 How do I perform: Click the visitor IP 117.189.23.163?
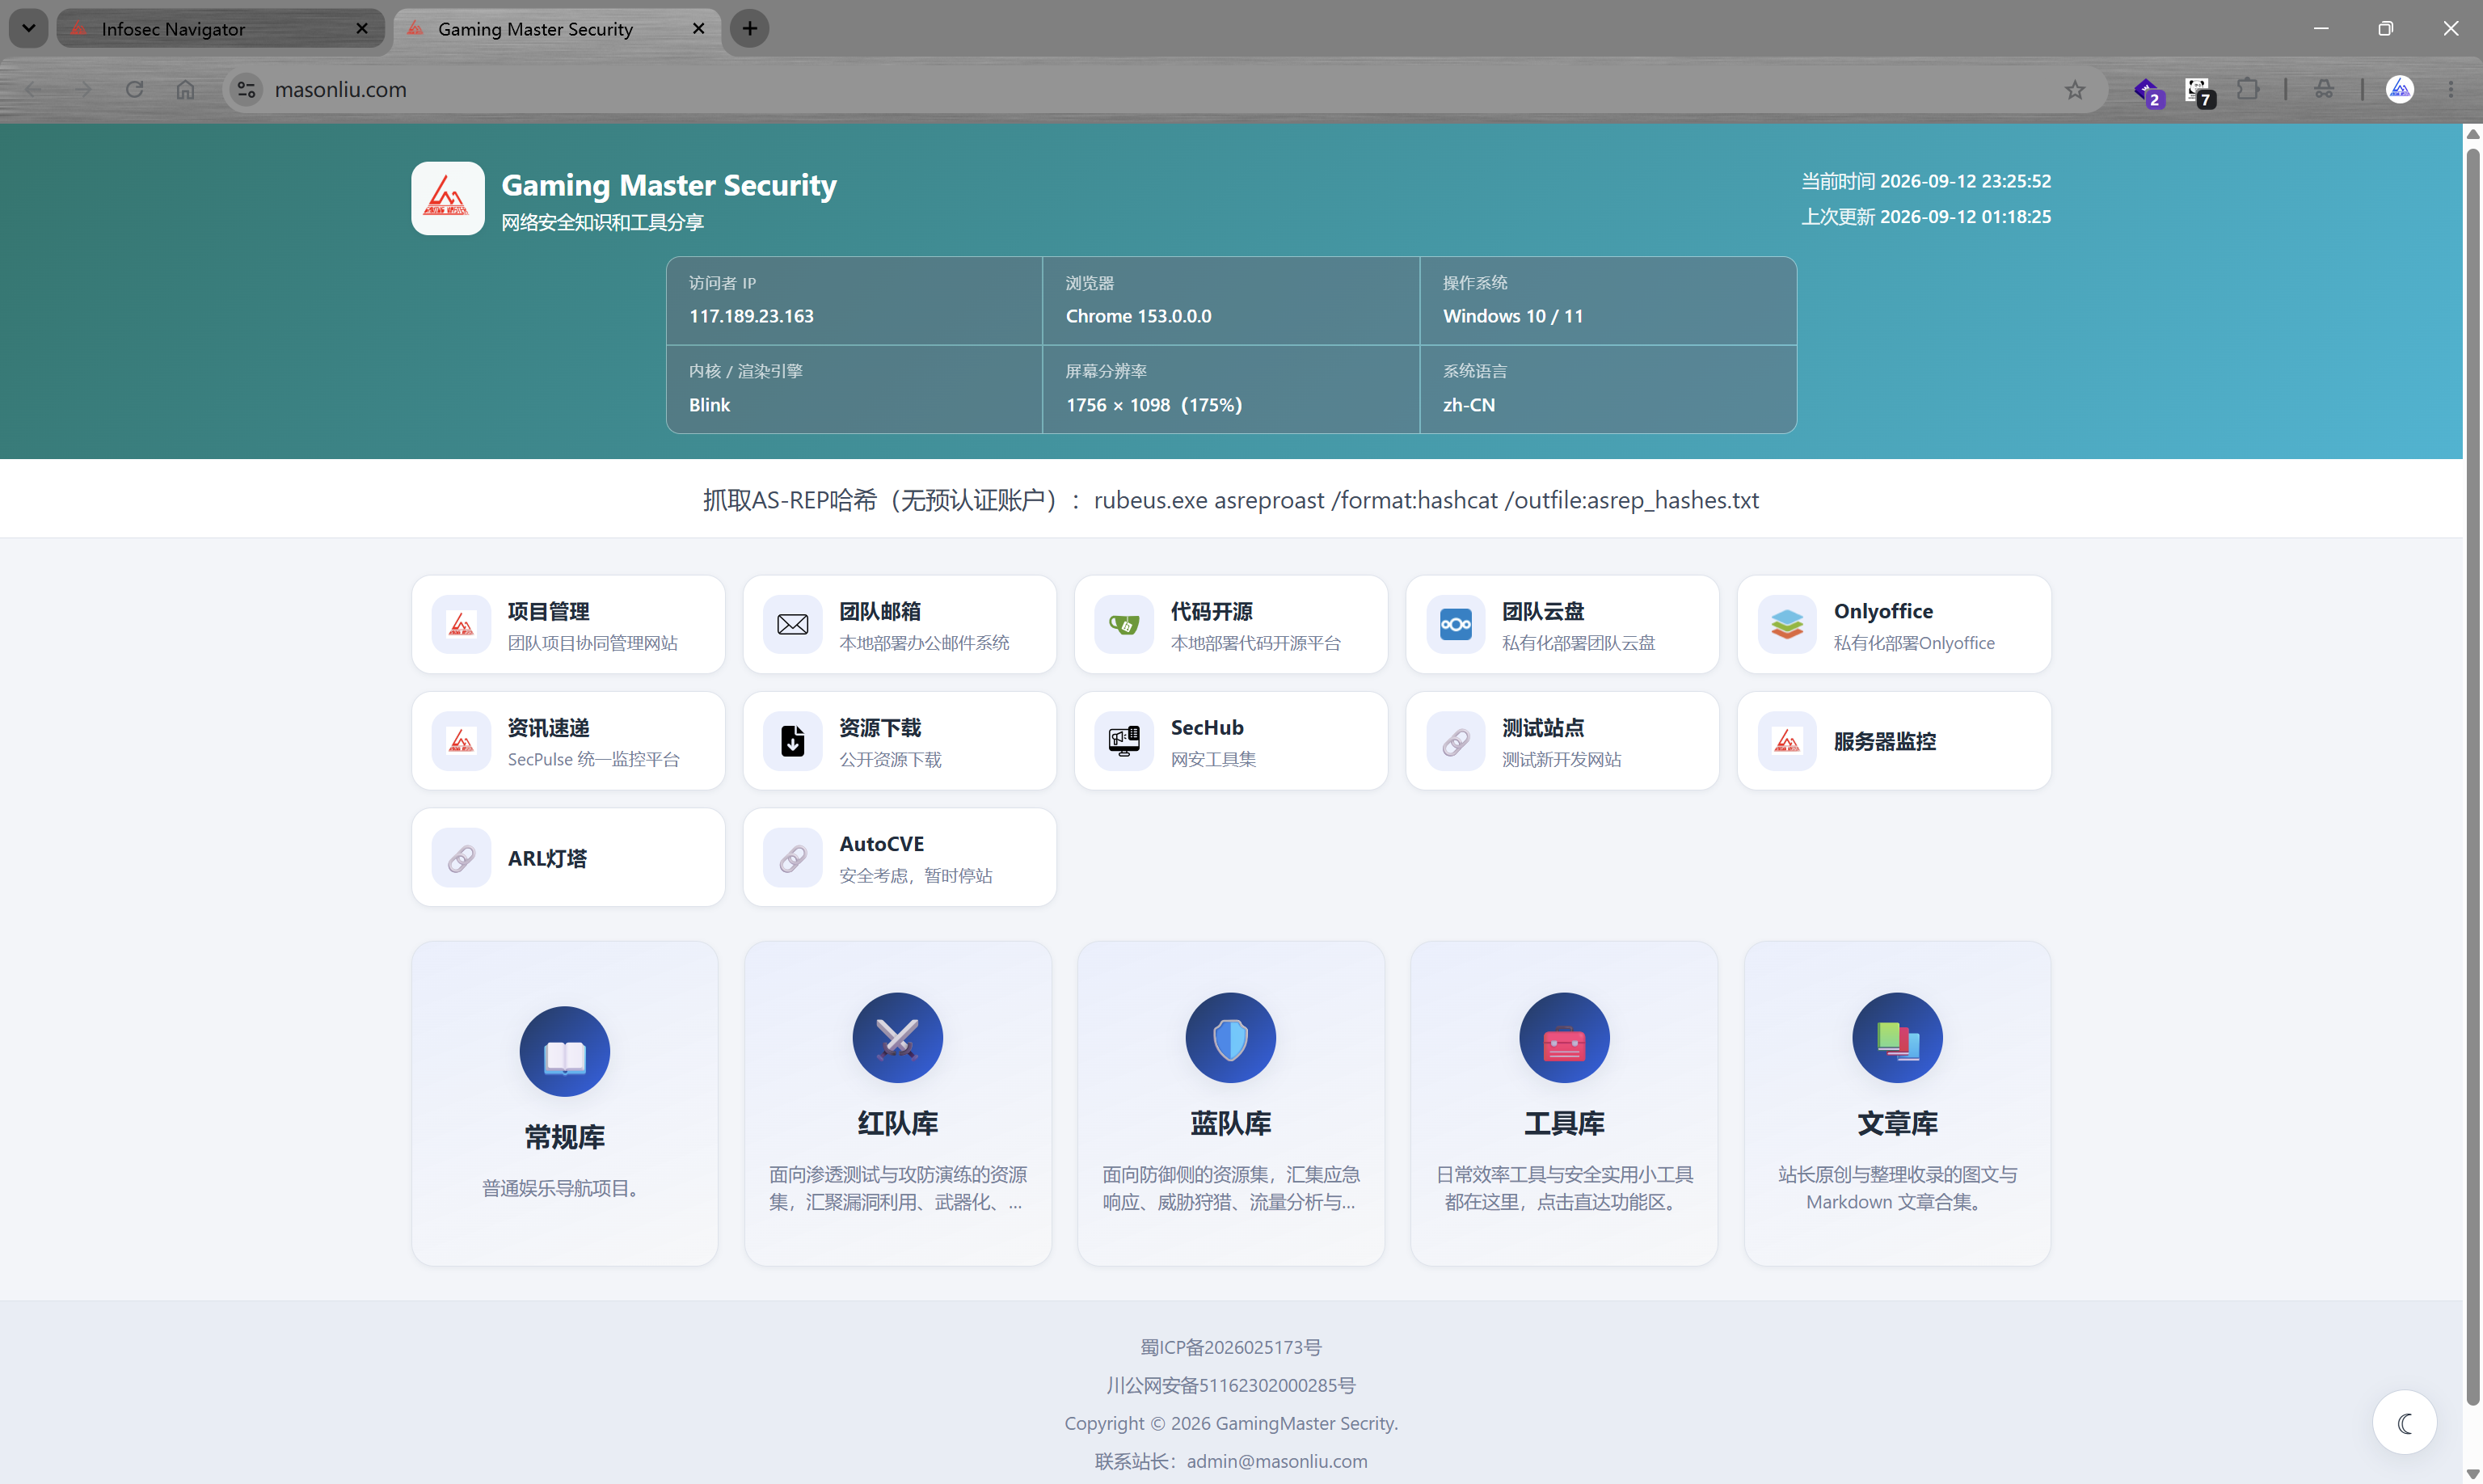point(751,316)
